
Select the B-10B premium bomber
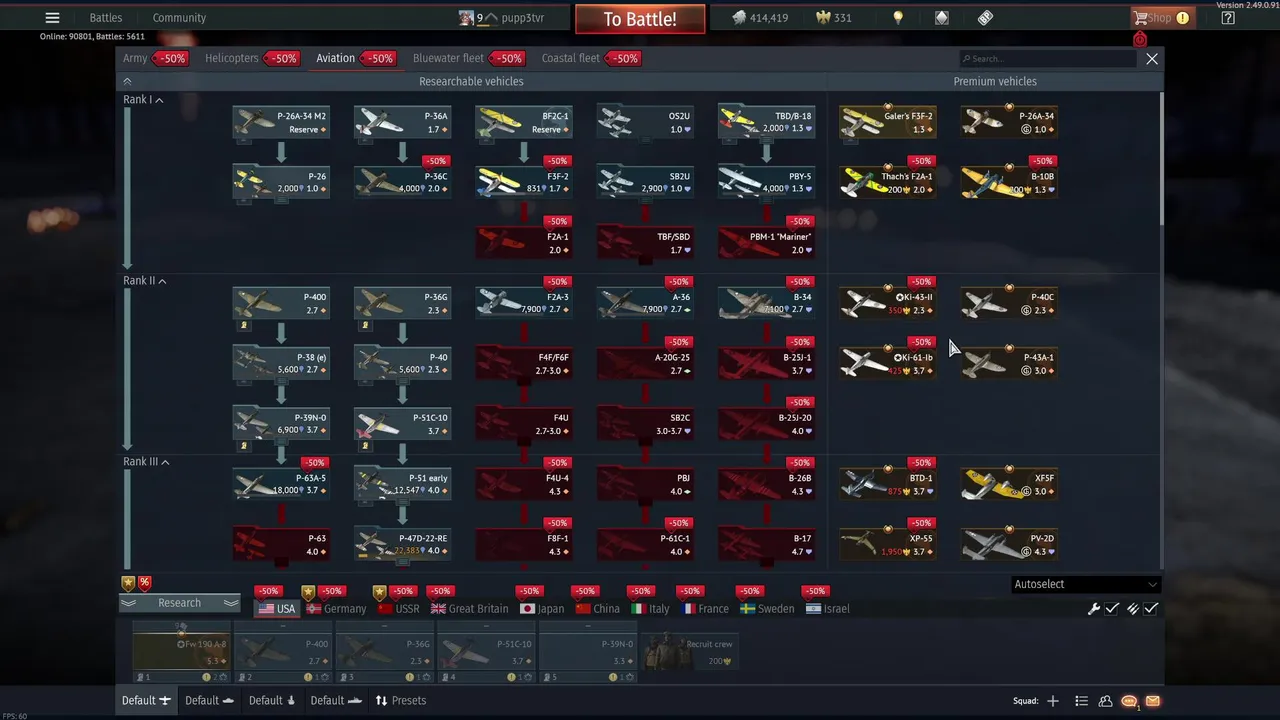[1008, 182]
